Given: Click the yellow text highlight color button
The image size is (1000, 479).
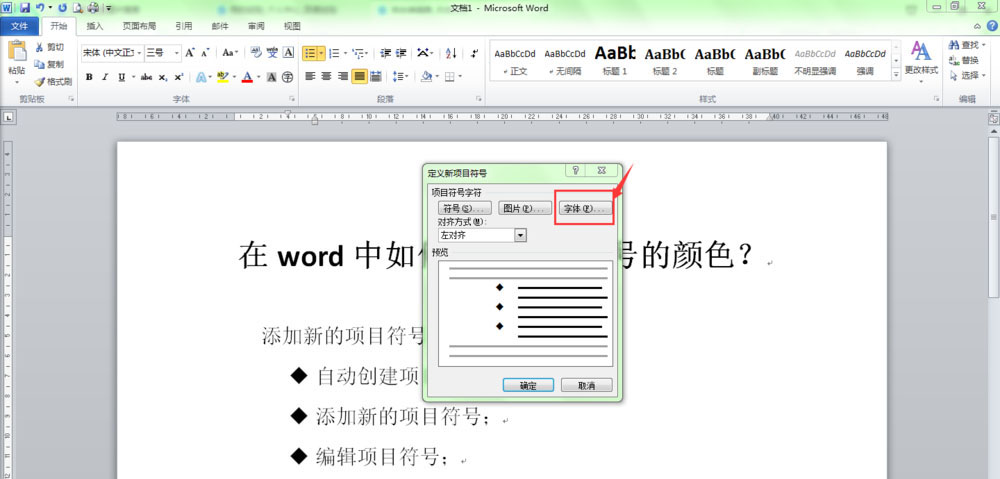Looking at the screenshot, I should (x=222, y=77).
